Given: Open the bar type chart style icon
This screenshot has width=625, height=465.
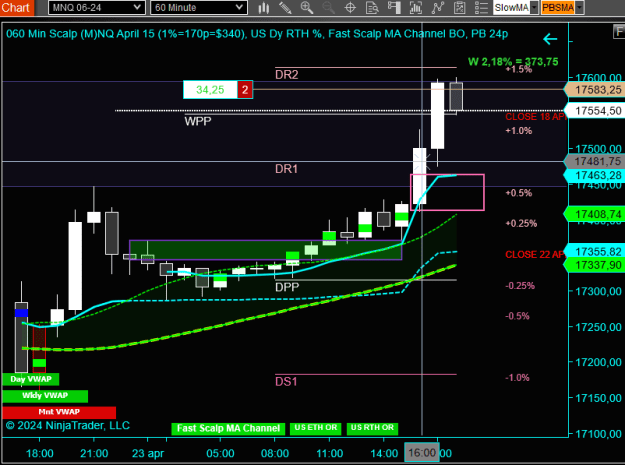Looking at the screenshot, I should click(263, 8).
